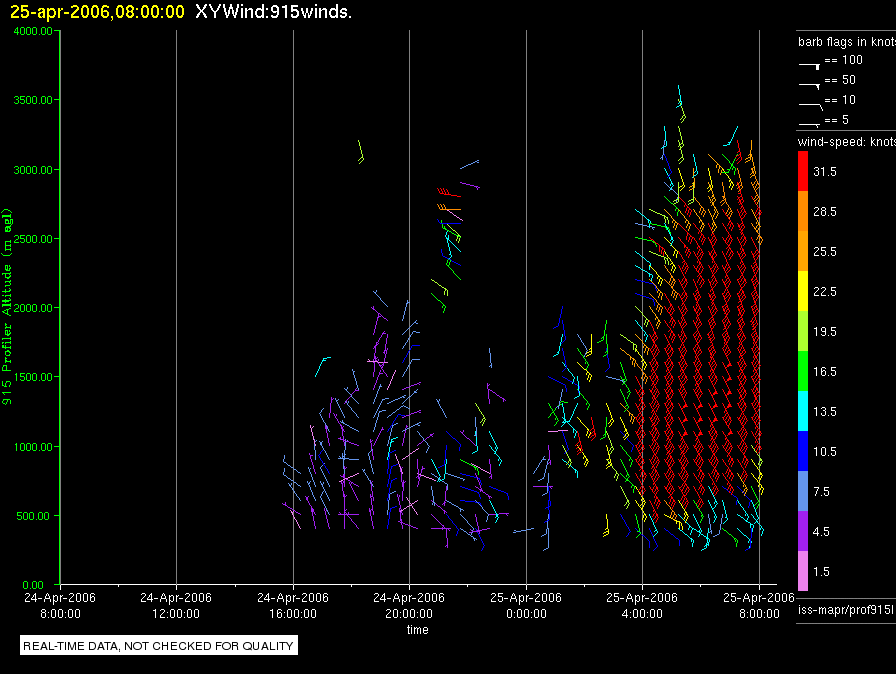Click the 24-Apr-2006 20:00:00 time label
896x674 pixels.
tap(409, 605)
